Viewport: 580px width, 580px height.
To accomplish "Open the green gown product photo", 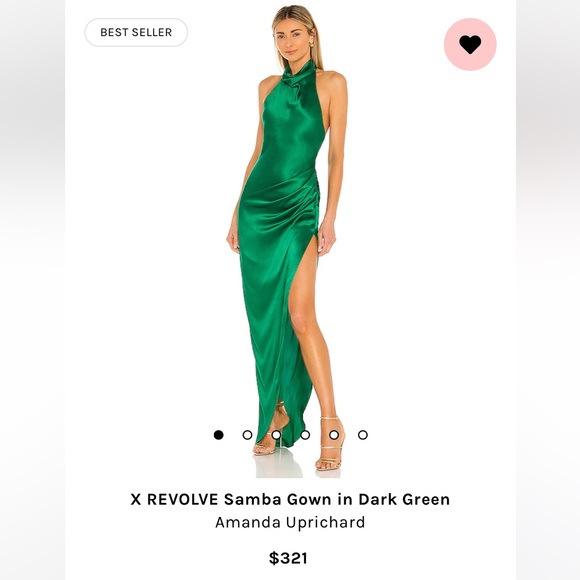I will coord(287,240).
